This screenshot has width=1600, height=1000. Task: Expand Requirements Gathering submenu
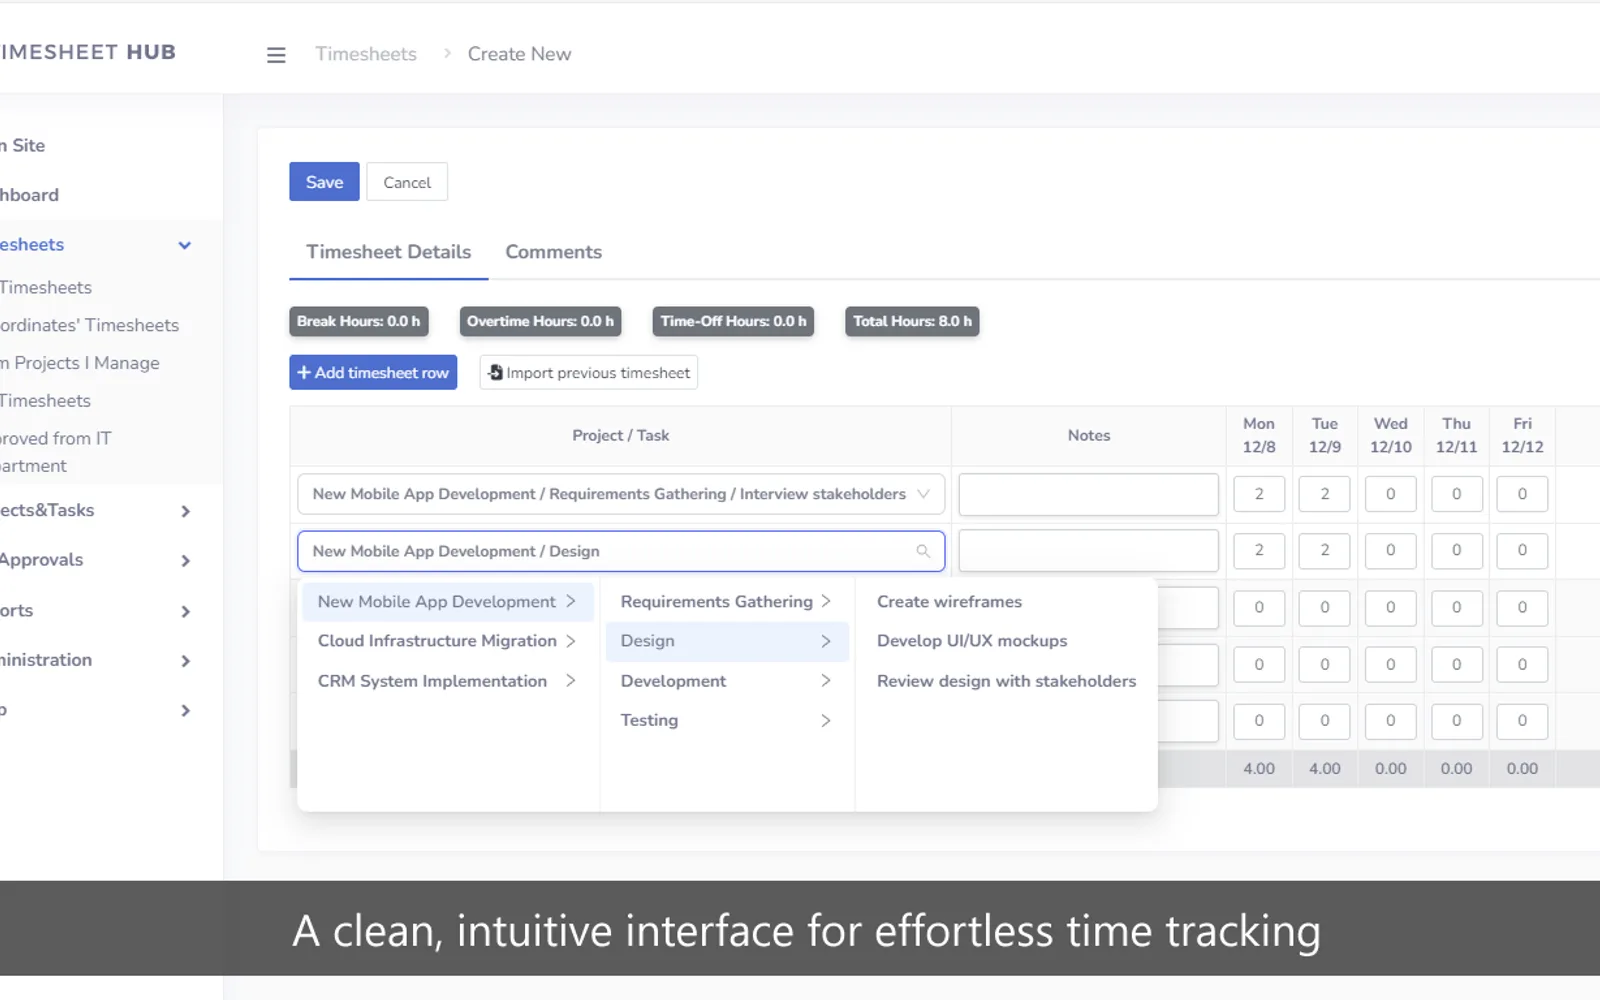(727, 602)
